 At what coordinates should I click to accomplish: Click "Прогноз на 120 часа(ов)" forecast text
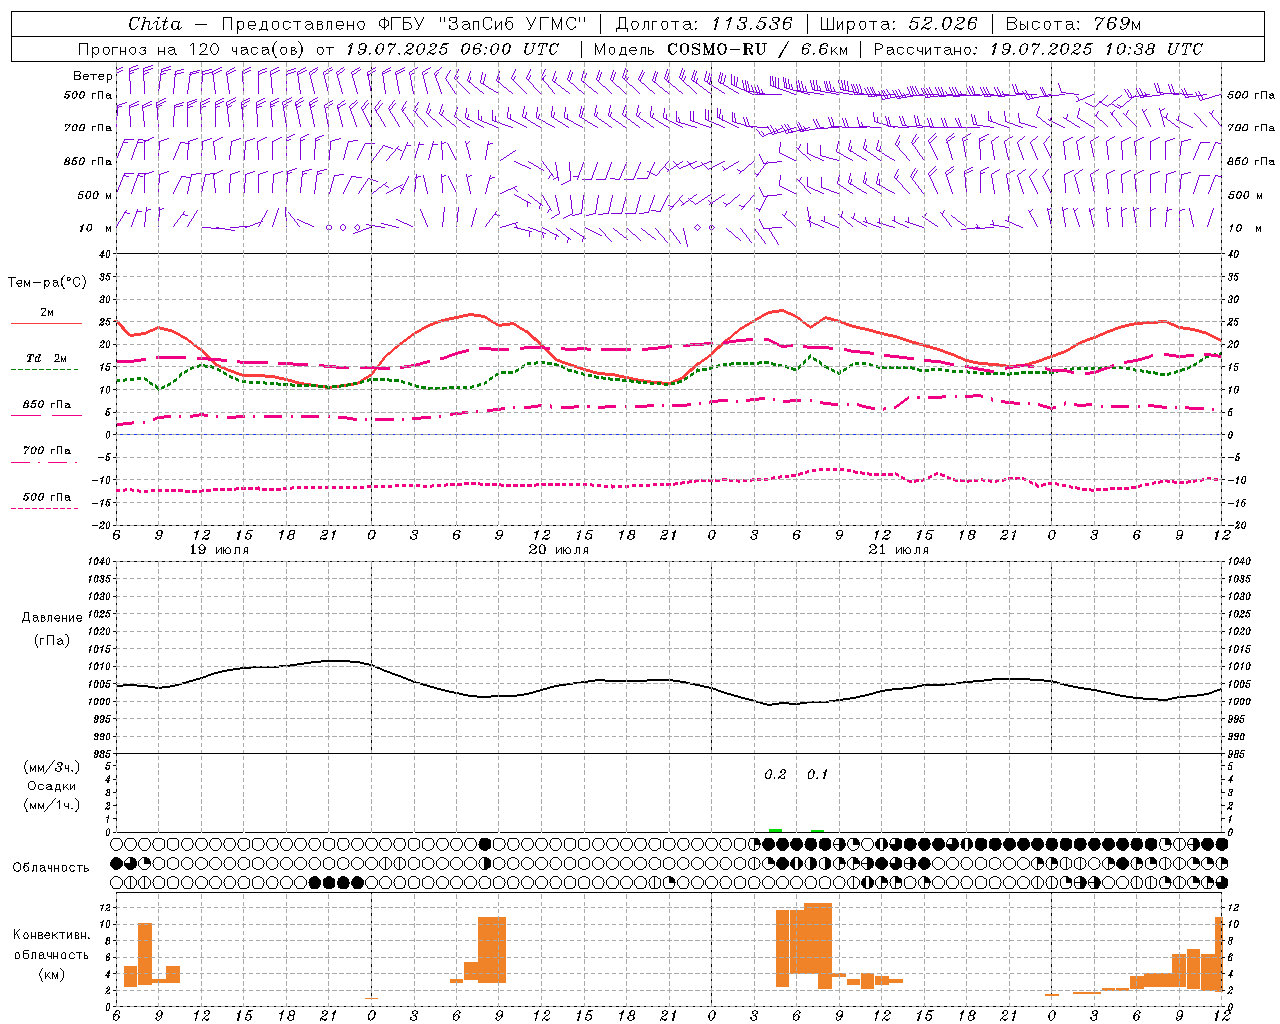pyautogui.click(x=193, y=49)
